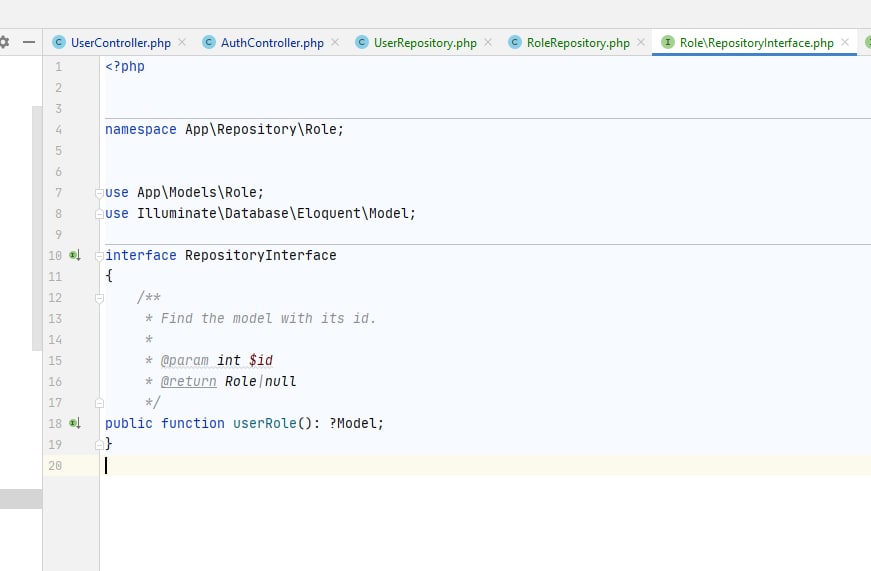This screenshot has width=871, height=571.
Task: Click the class icon on the UserController.php tab
Action: click(x=59, y=42)
